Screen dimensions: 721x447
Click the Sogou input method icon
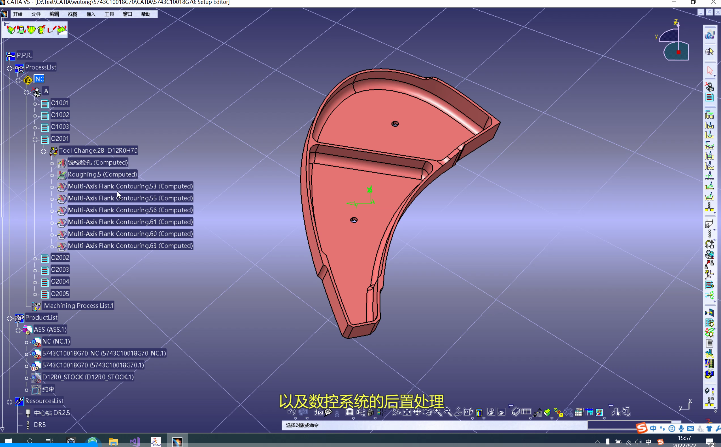click(643, 429)
